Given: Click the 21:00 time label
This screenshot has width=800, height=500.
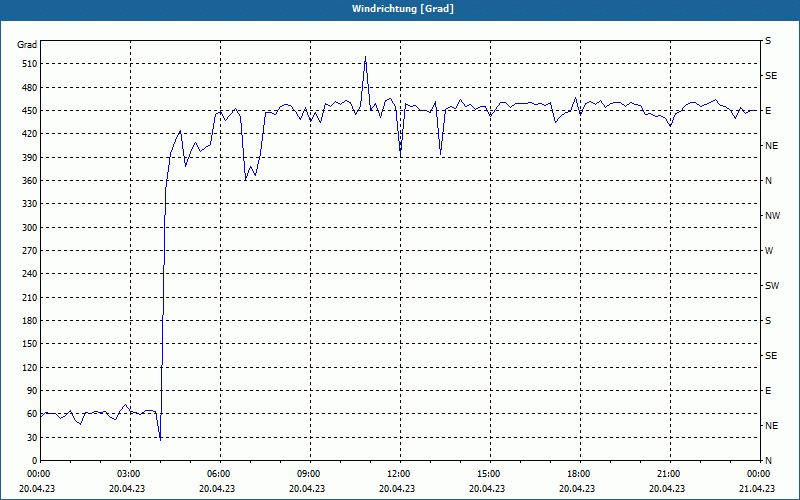Looking at the screenshot, I should tap(667, 473).
